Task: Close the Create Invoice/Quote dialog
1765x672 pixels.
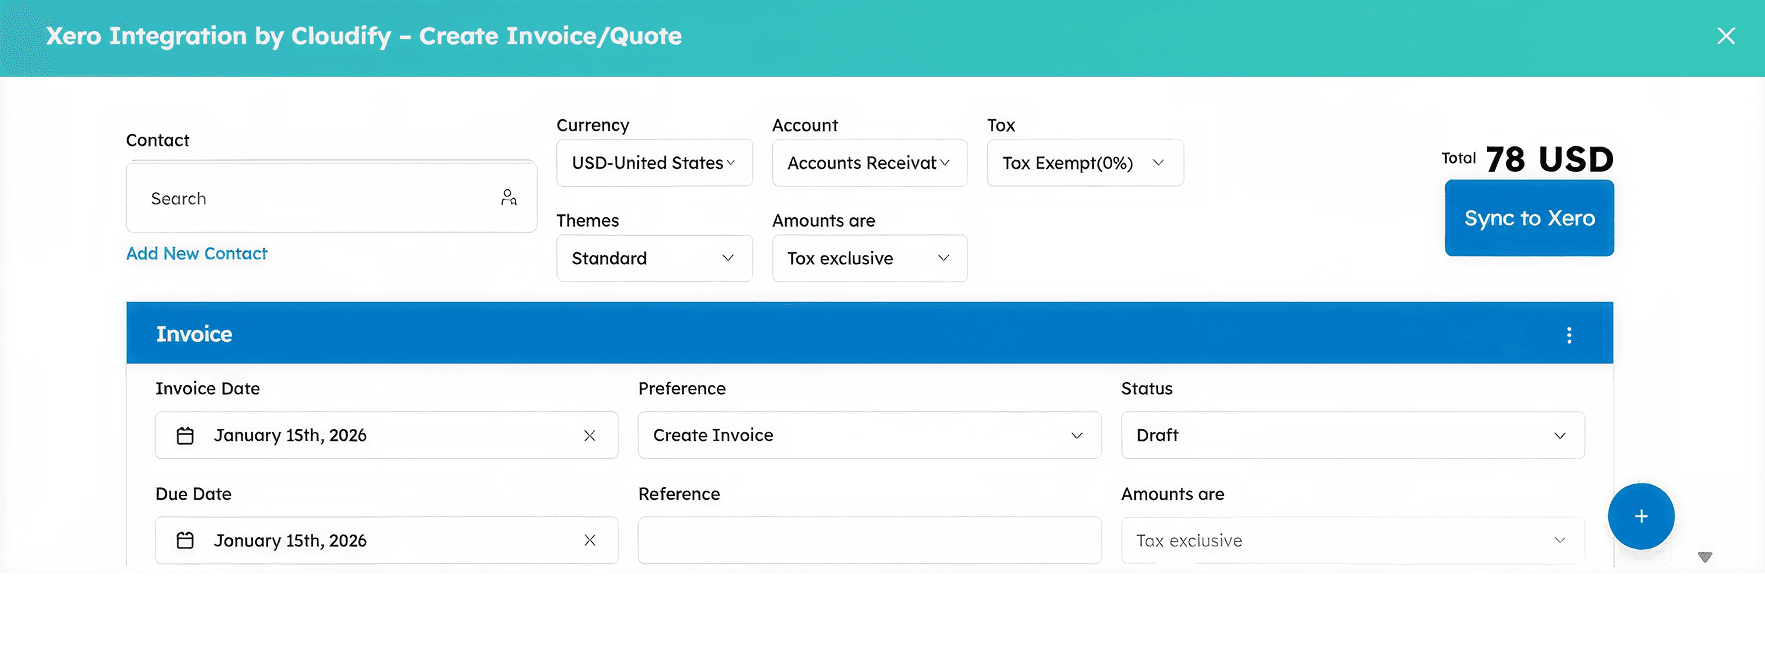Action: point(1726,36)
